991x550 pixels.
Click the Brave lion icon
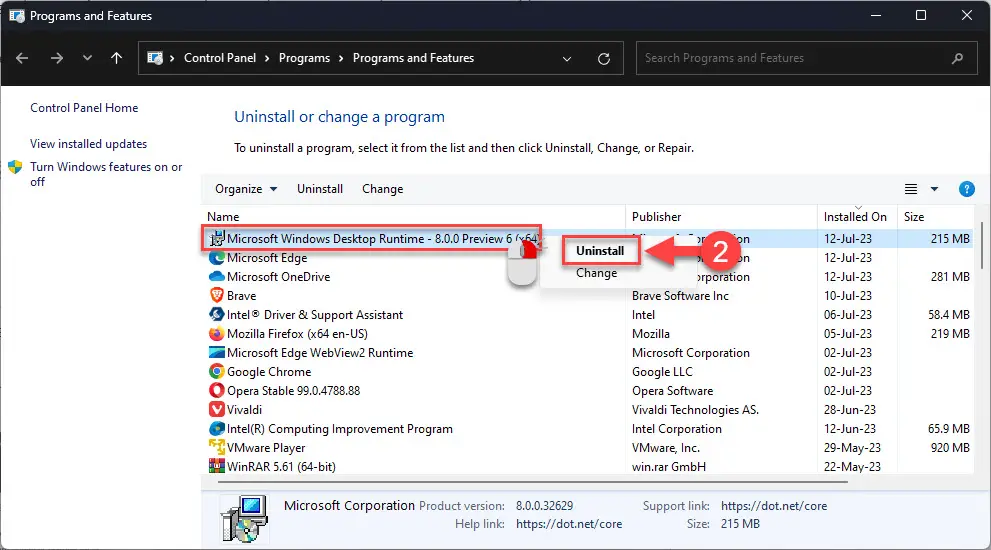coord(217,295)
